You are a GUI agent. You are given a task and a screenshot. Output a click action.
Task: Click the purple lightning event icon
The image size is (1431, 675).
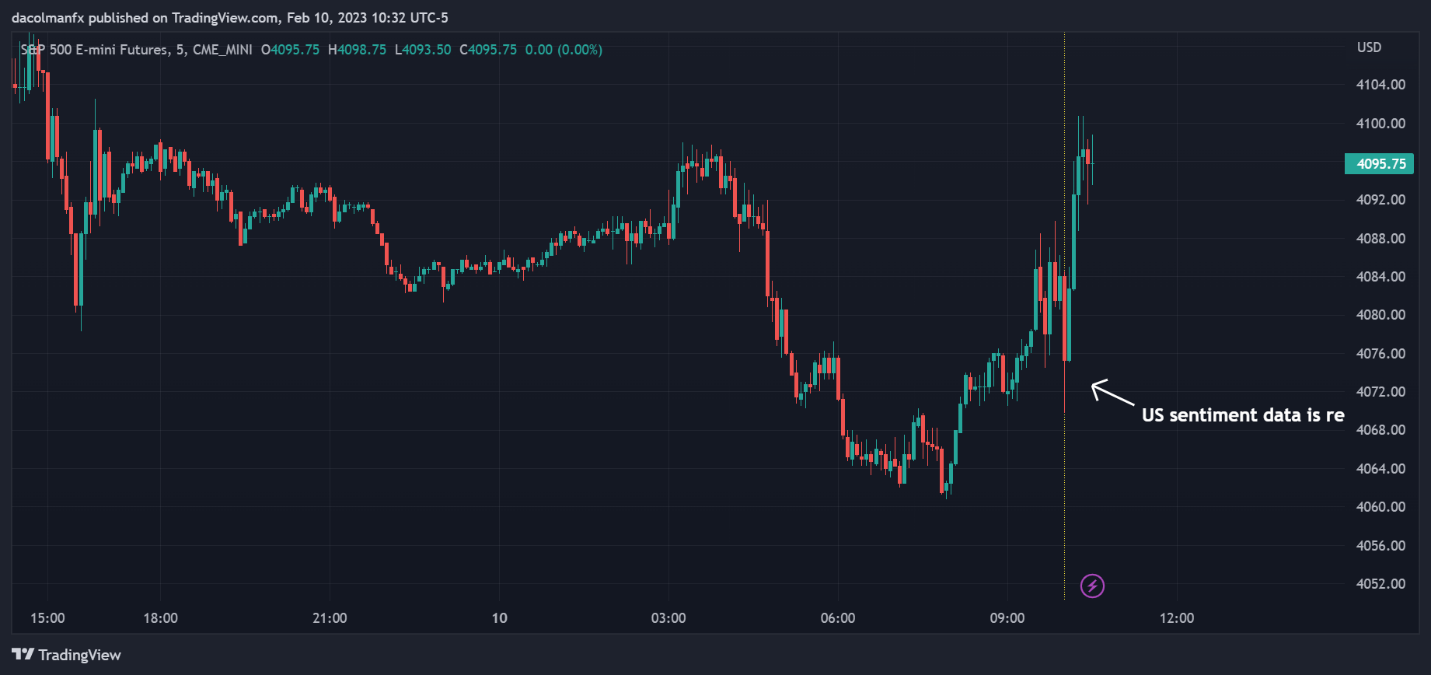[1093, 585]
